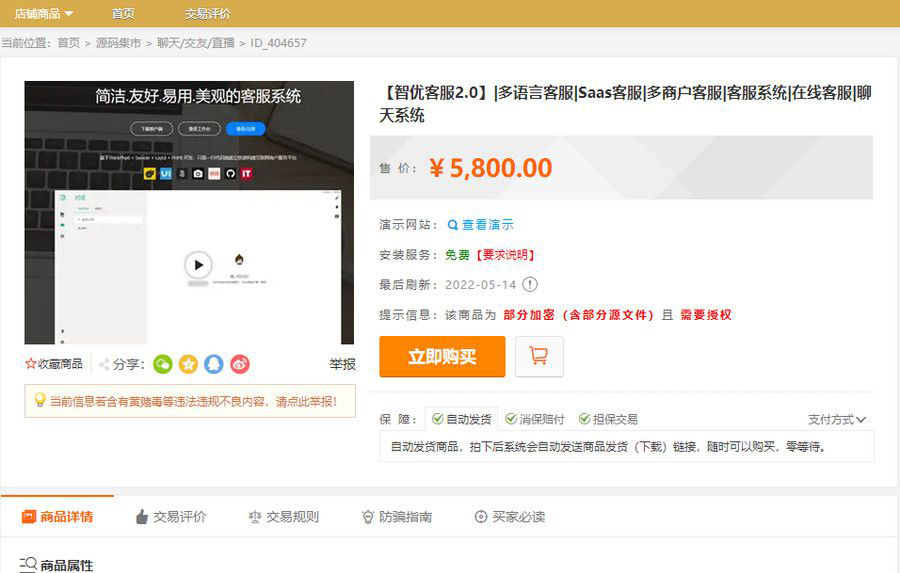Go to 源码集市 in breadcrumb
The width and height of the screenshot is (900, 573).
[x=118, y=43]
